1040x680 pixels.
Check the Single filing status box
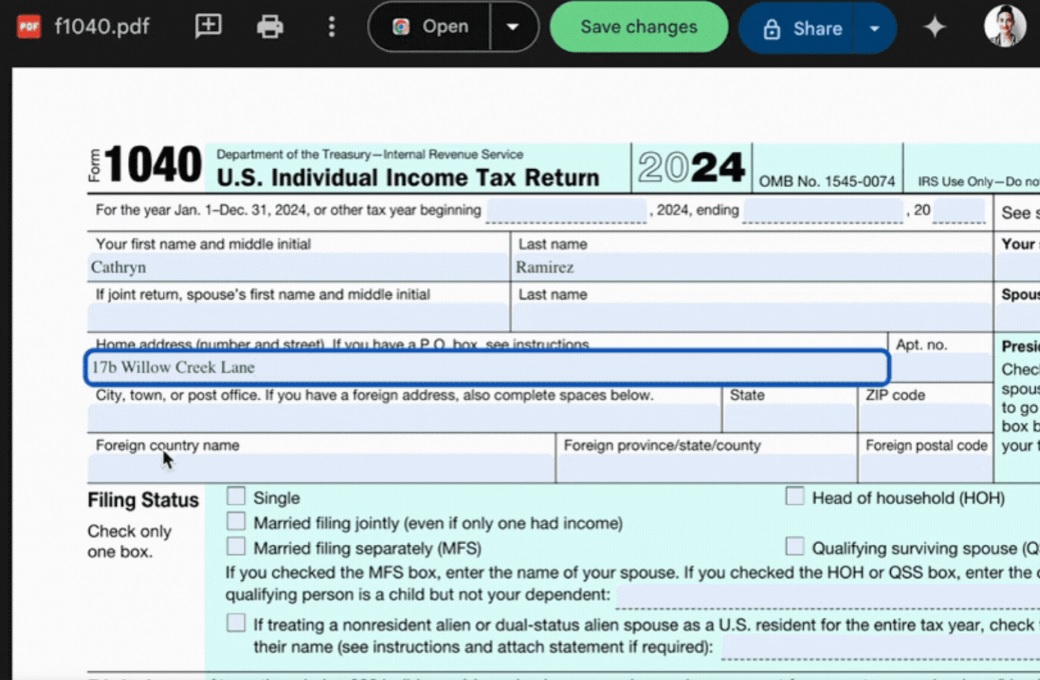coord(236,496)
